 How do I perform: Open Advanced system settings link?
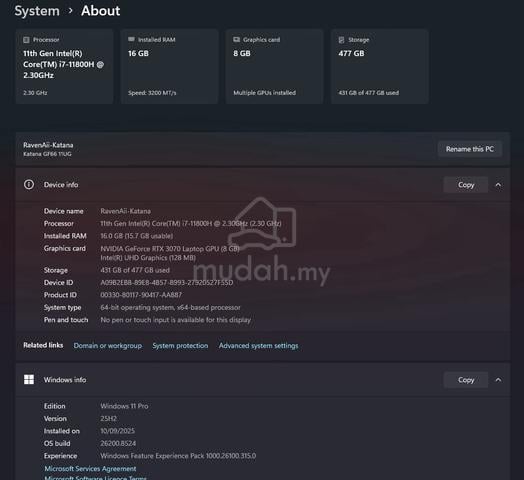(258, 346)
